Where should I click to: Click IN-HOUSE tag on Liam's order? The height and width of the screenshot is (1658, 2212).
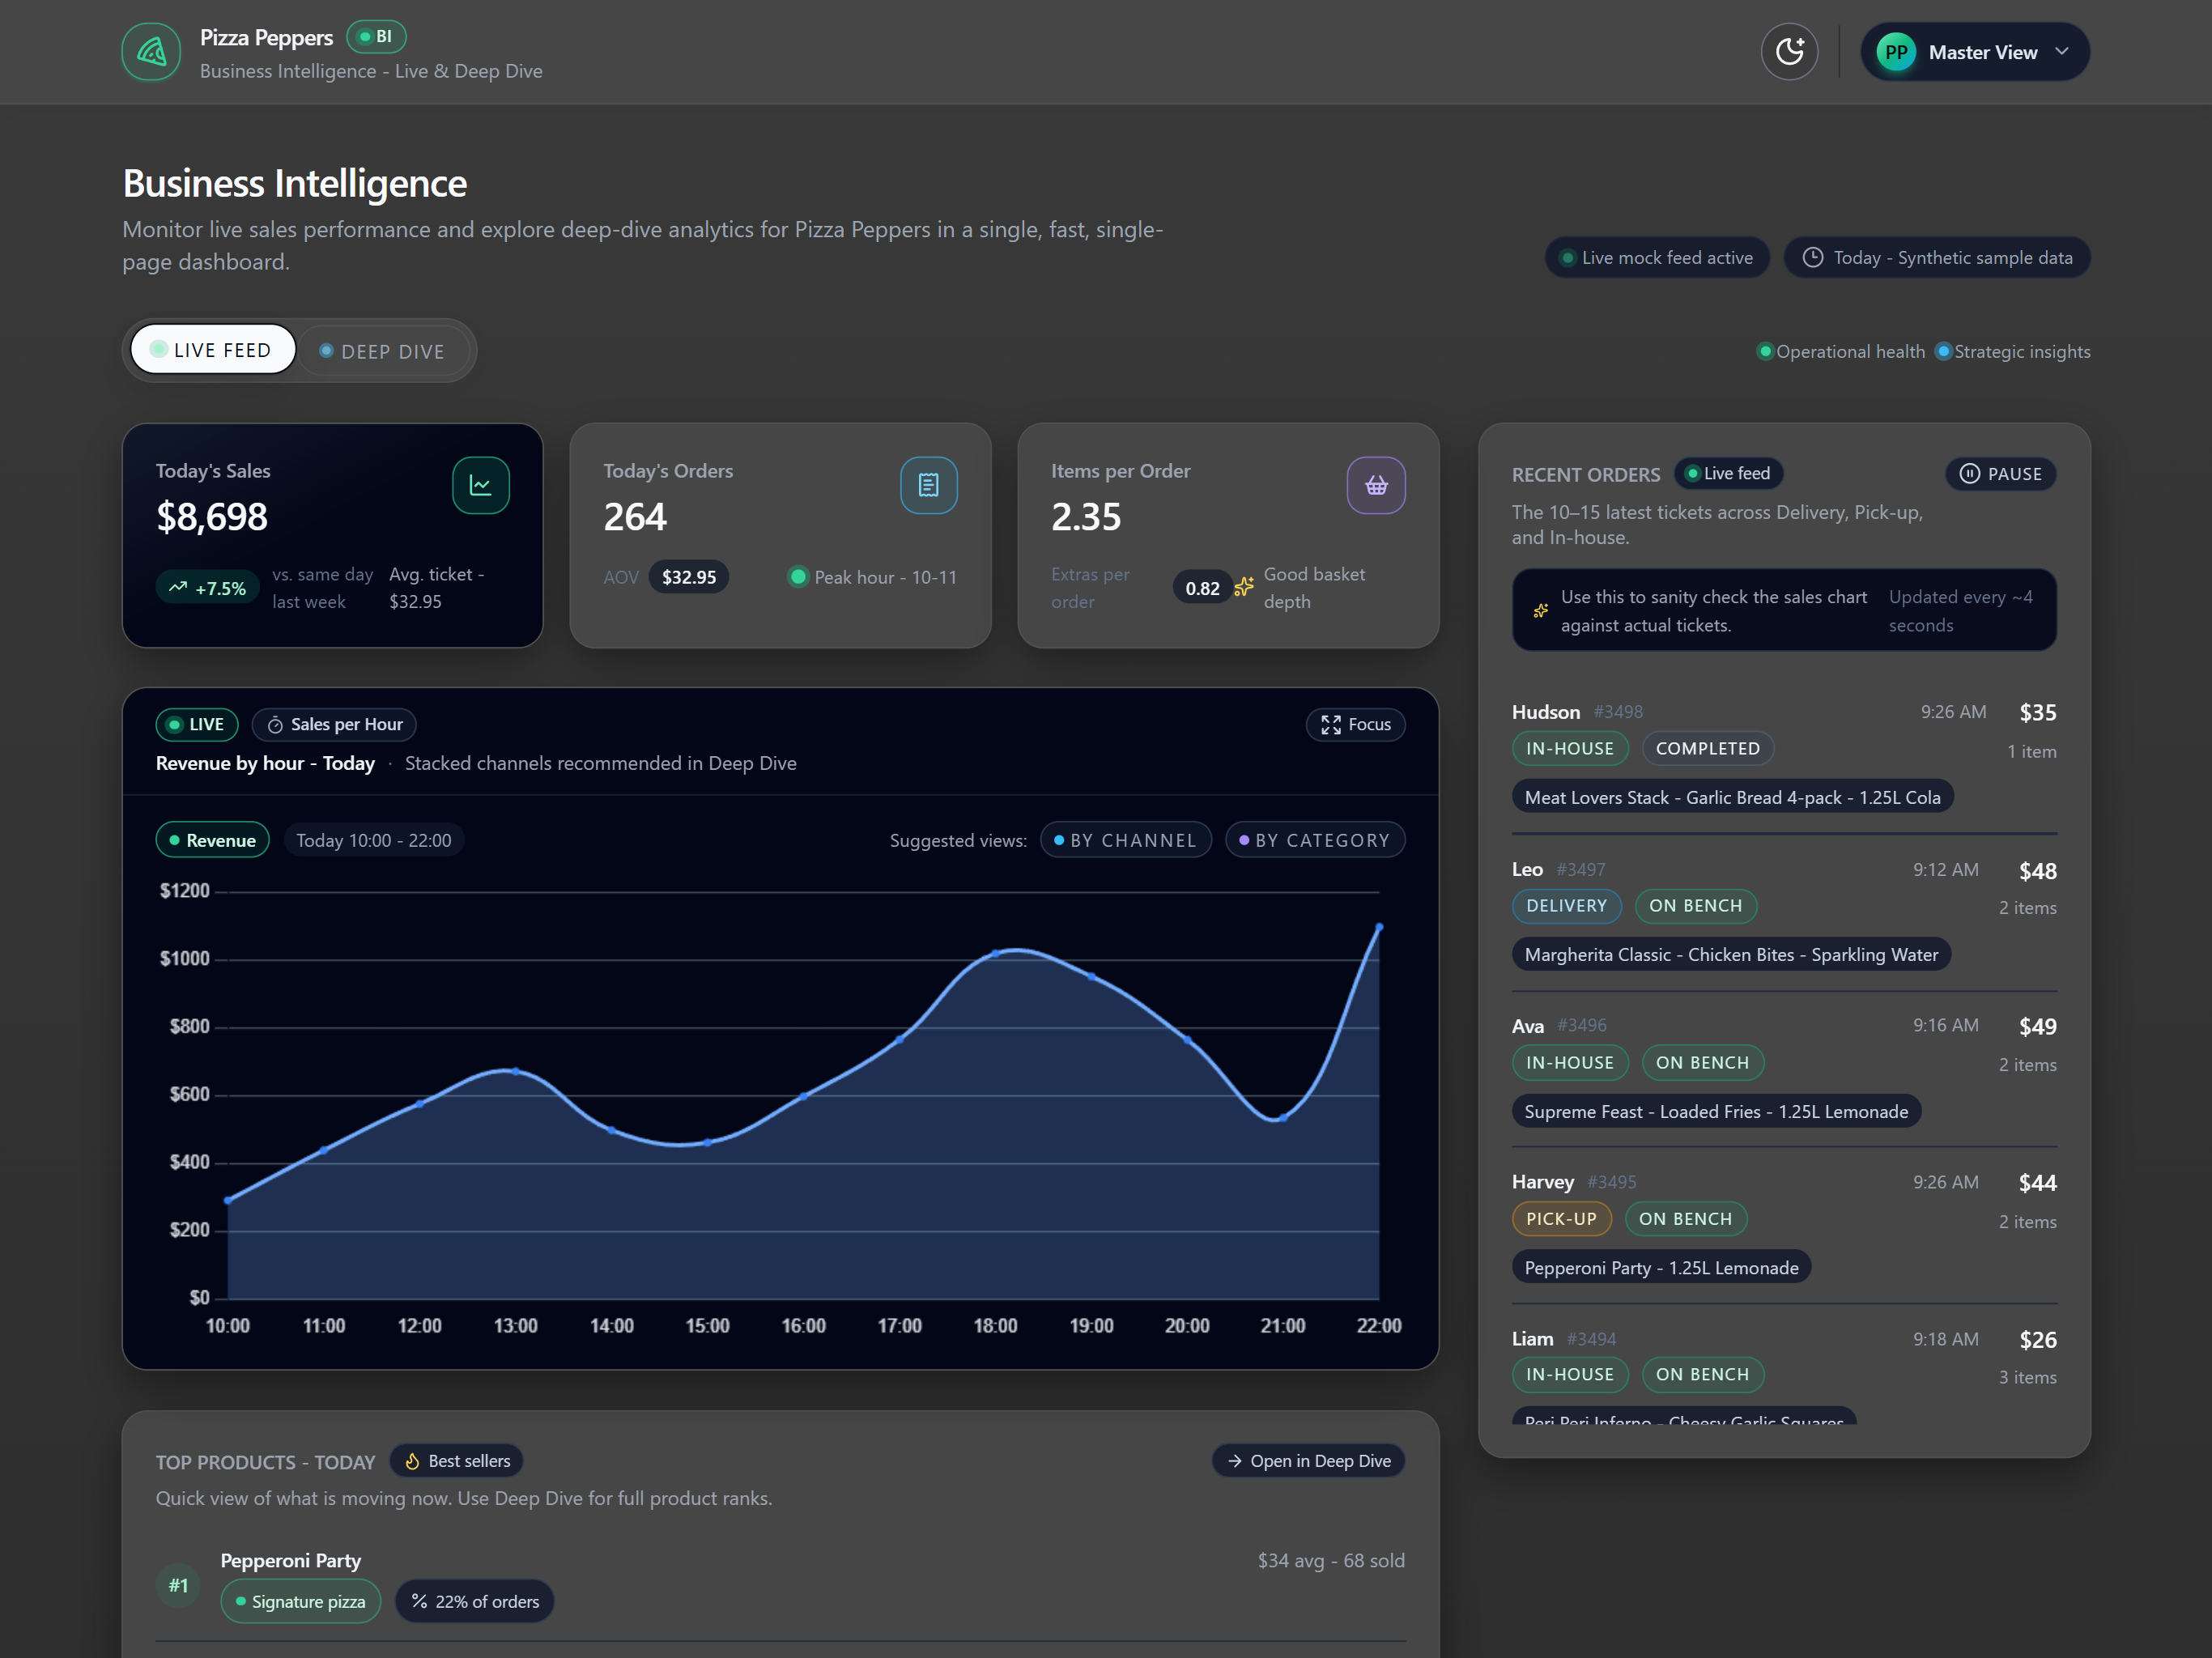[1569, 1375]
